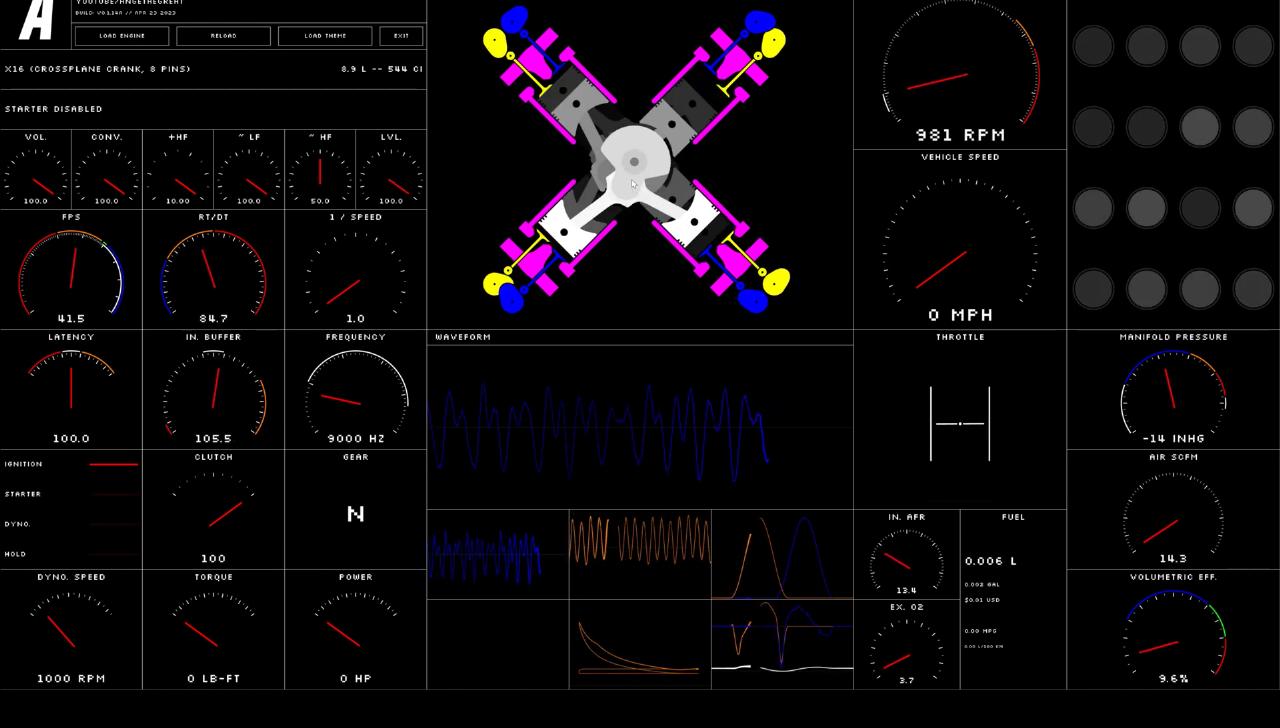Click the orange and blue valve lift scope
The height and width of the screenshot is (728, 1280).
782,554
